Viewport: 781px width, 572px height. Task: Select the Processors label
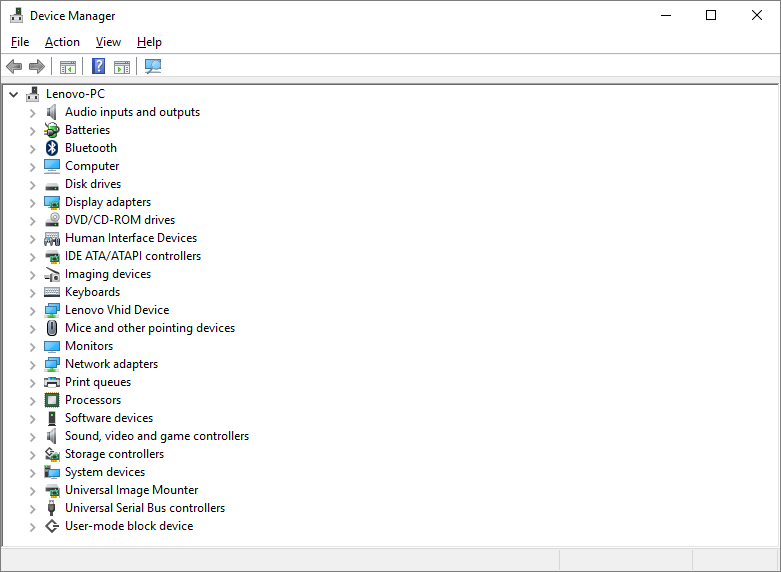(93, 400)
